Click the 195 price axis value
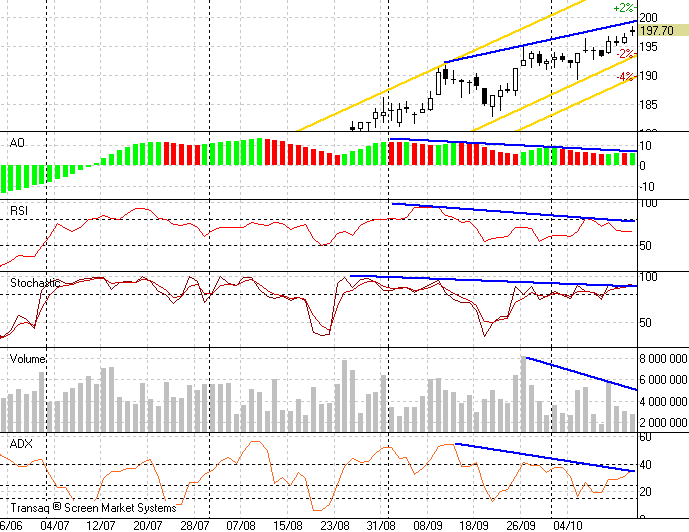689x532 pixels. coord(649,47)
